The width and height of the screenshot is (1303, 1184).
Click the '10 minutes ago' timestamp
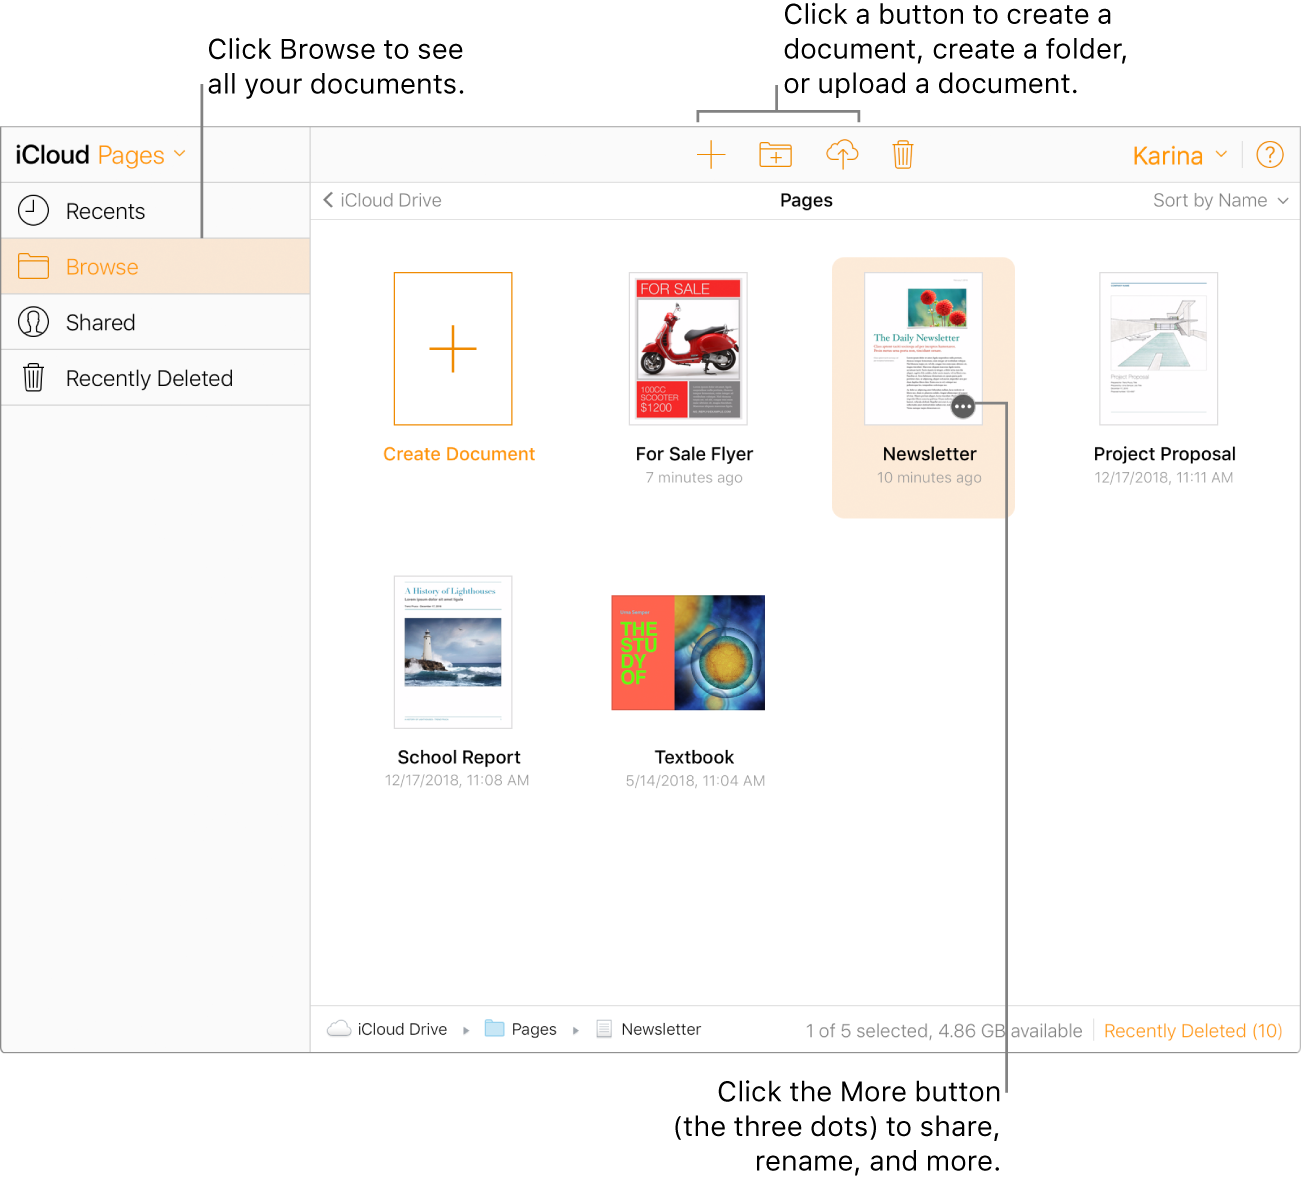[x=929, y=478]
